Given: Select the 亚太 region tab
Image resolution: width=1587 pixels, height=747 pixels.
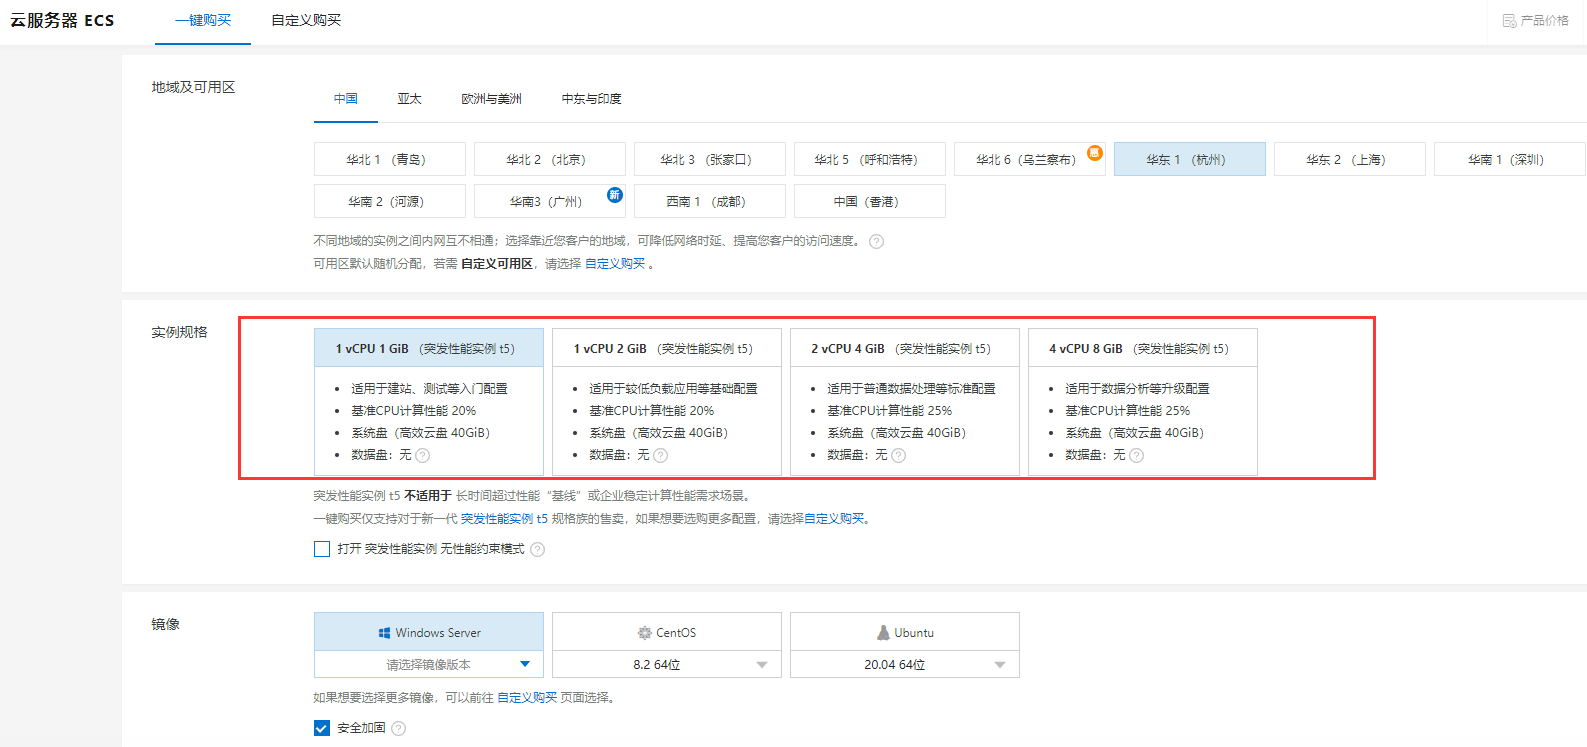Looking at the screenshot, I should tap(409, 99).
